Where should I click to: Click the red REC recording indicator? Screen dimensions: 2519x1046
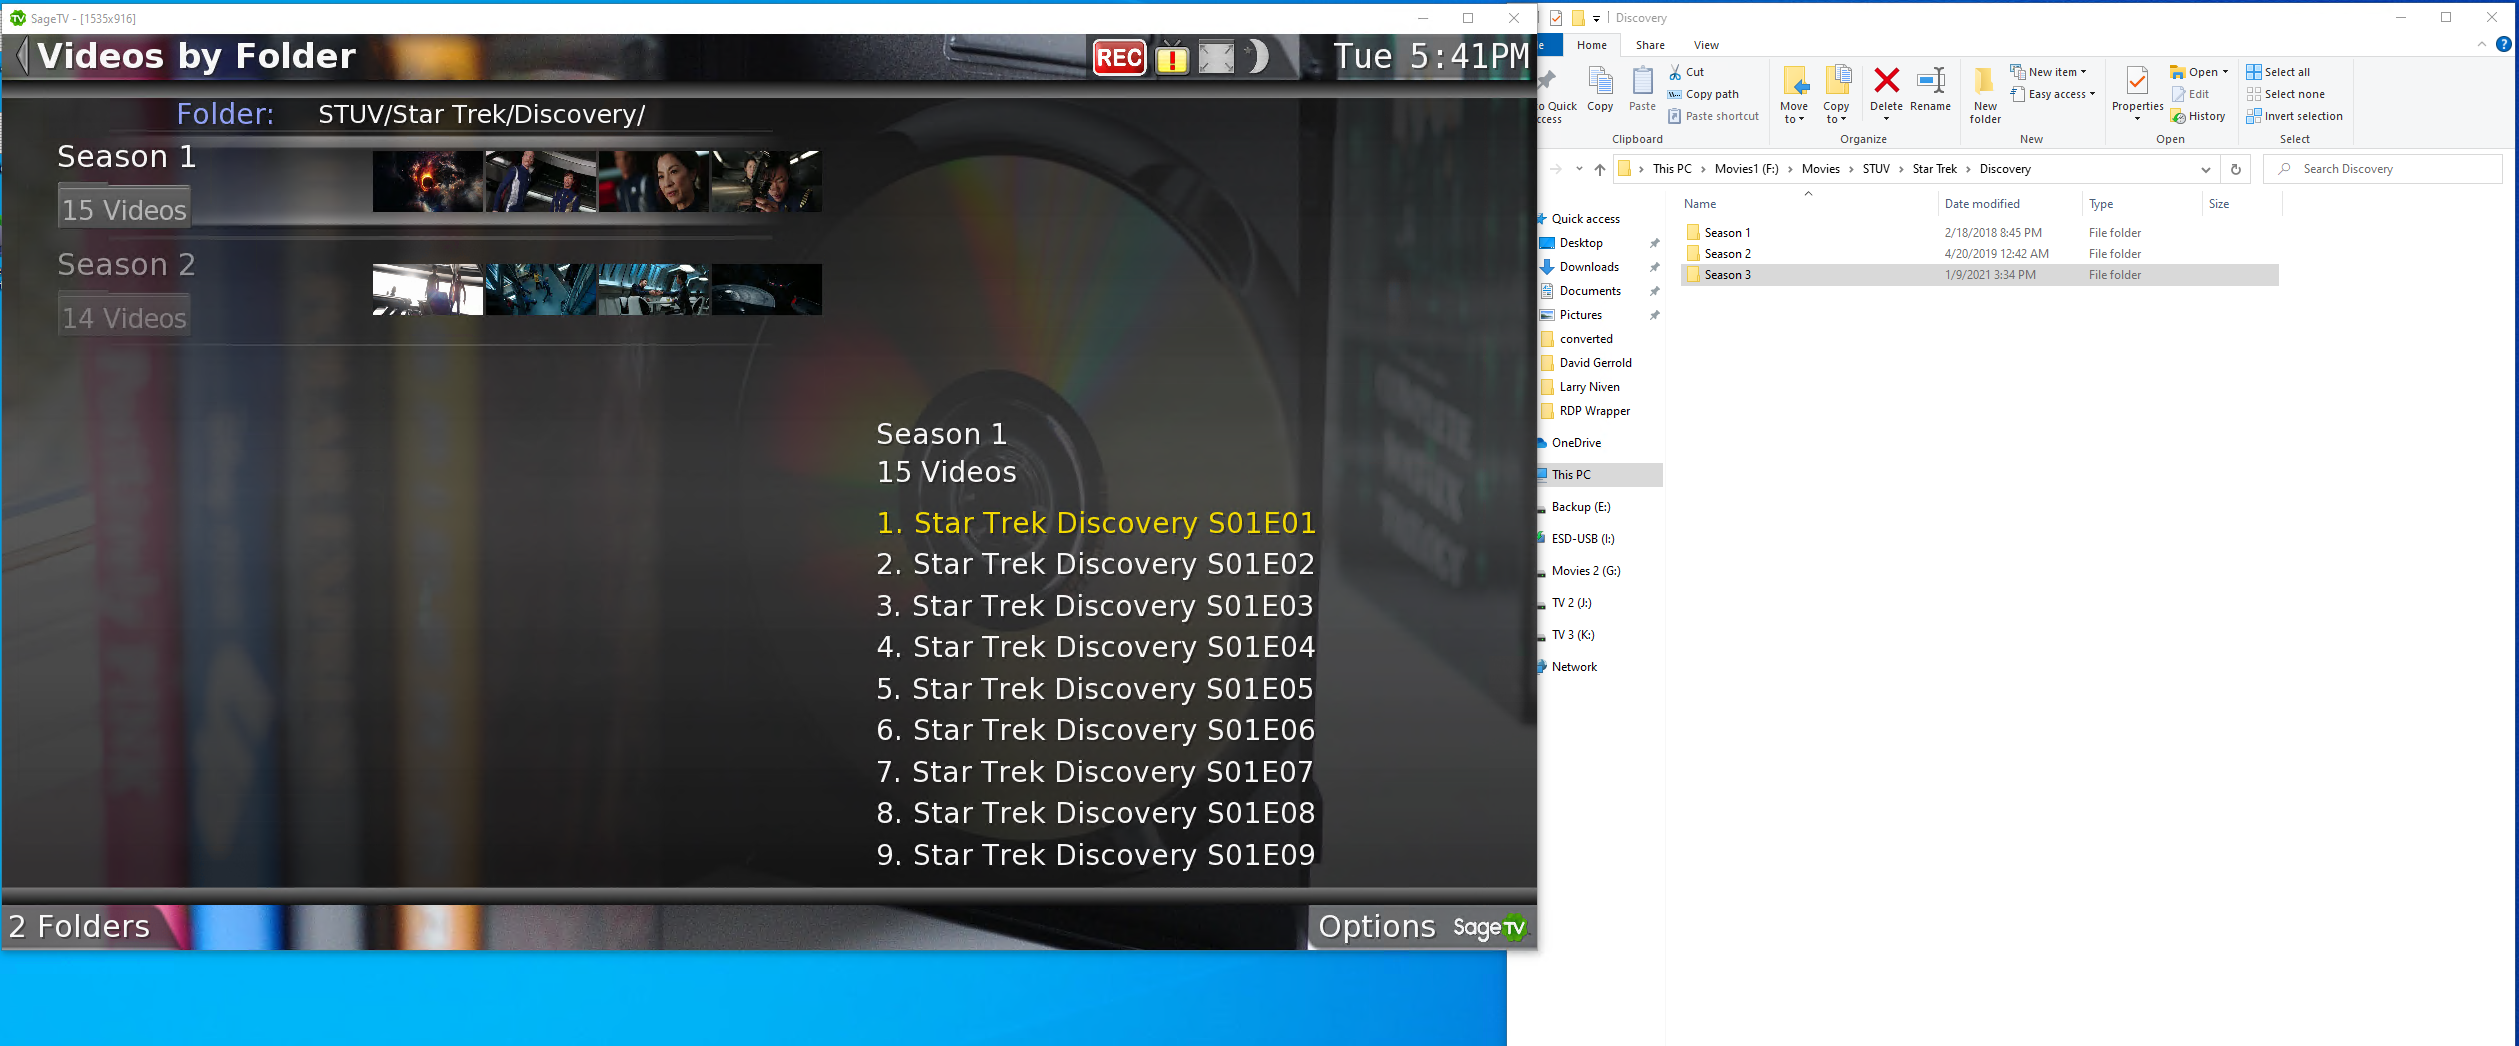pos(1119,58)
